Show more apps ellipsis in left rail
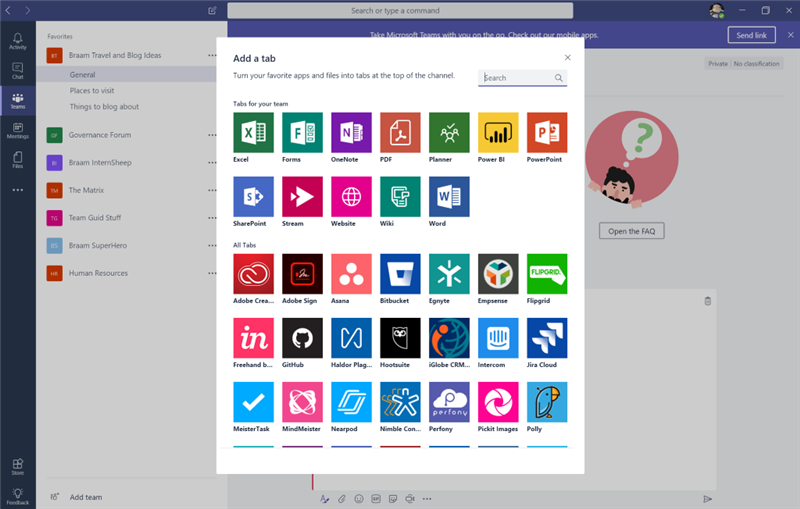Viewport: 800px width, 509px height. point(18,190)
